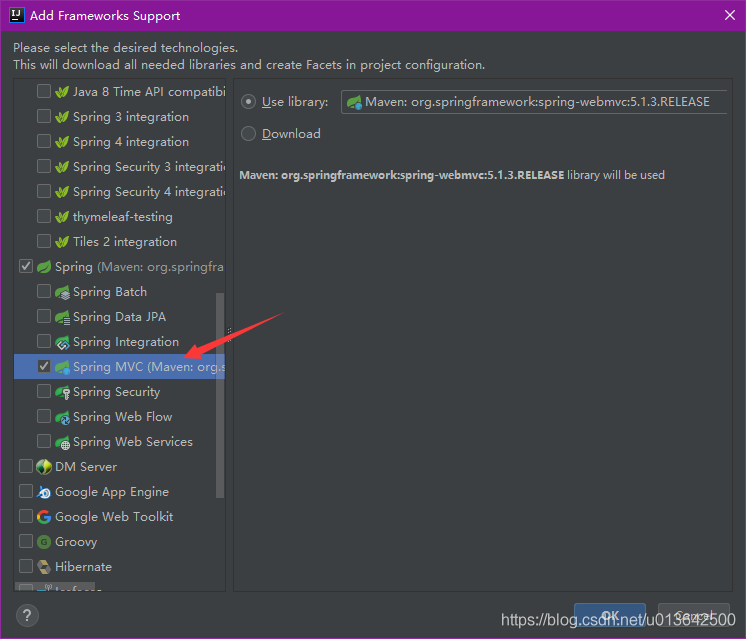The image size is (746, 639).
Task: Enable the Spring Batch checkbox
Action: [x=44, y=291]
